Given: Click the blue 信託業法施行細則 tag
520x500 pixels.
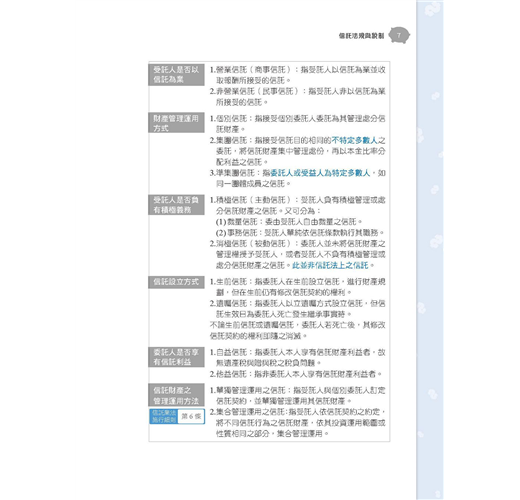Looking at the screenshot, I should click(x=164, y=416).
